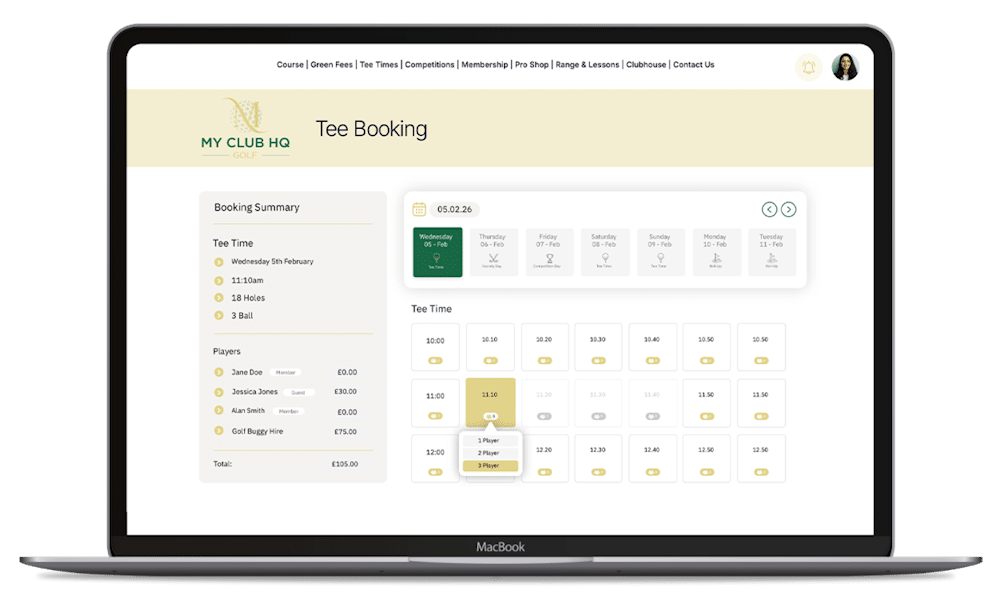Viewport: 1000px width, 604px height.
Task: Open the user profile avatar
Action: tap(845, 67)
